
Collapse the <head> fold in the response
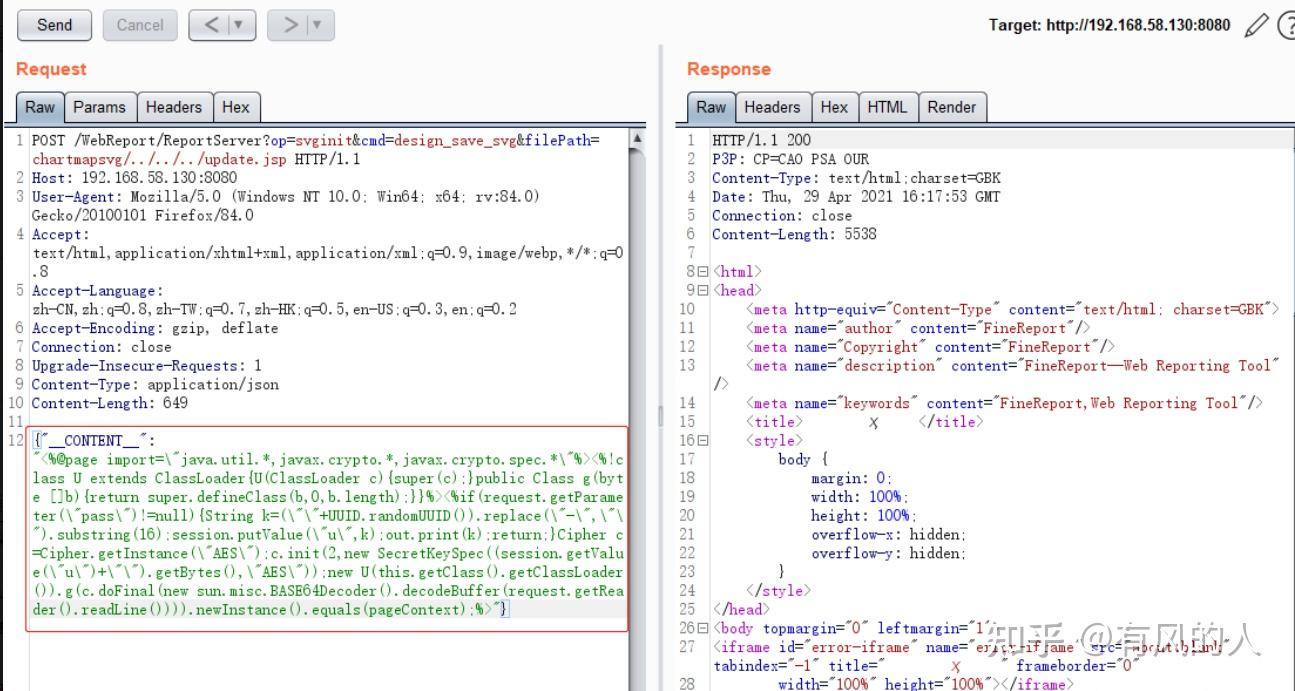703,291
